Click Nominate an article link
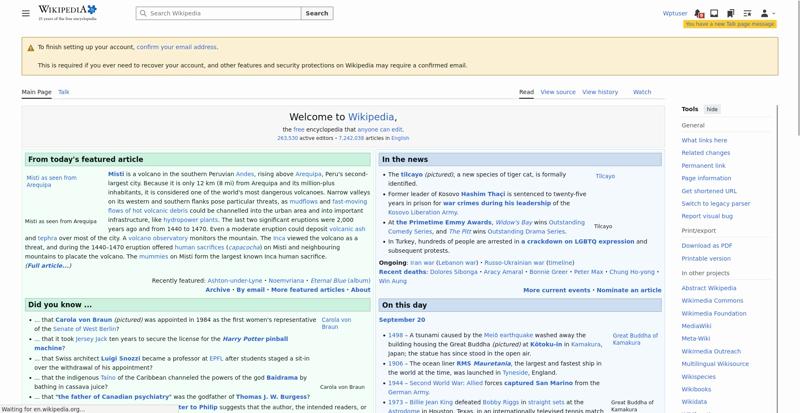800x413 pixels. 629,290
